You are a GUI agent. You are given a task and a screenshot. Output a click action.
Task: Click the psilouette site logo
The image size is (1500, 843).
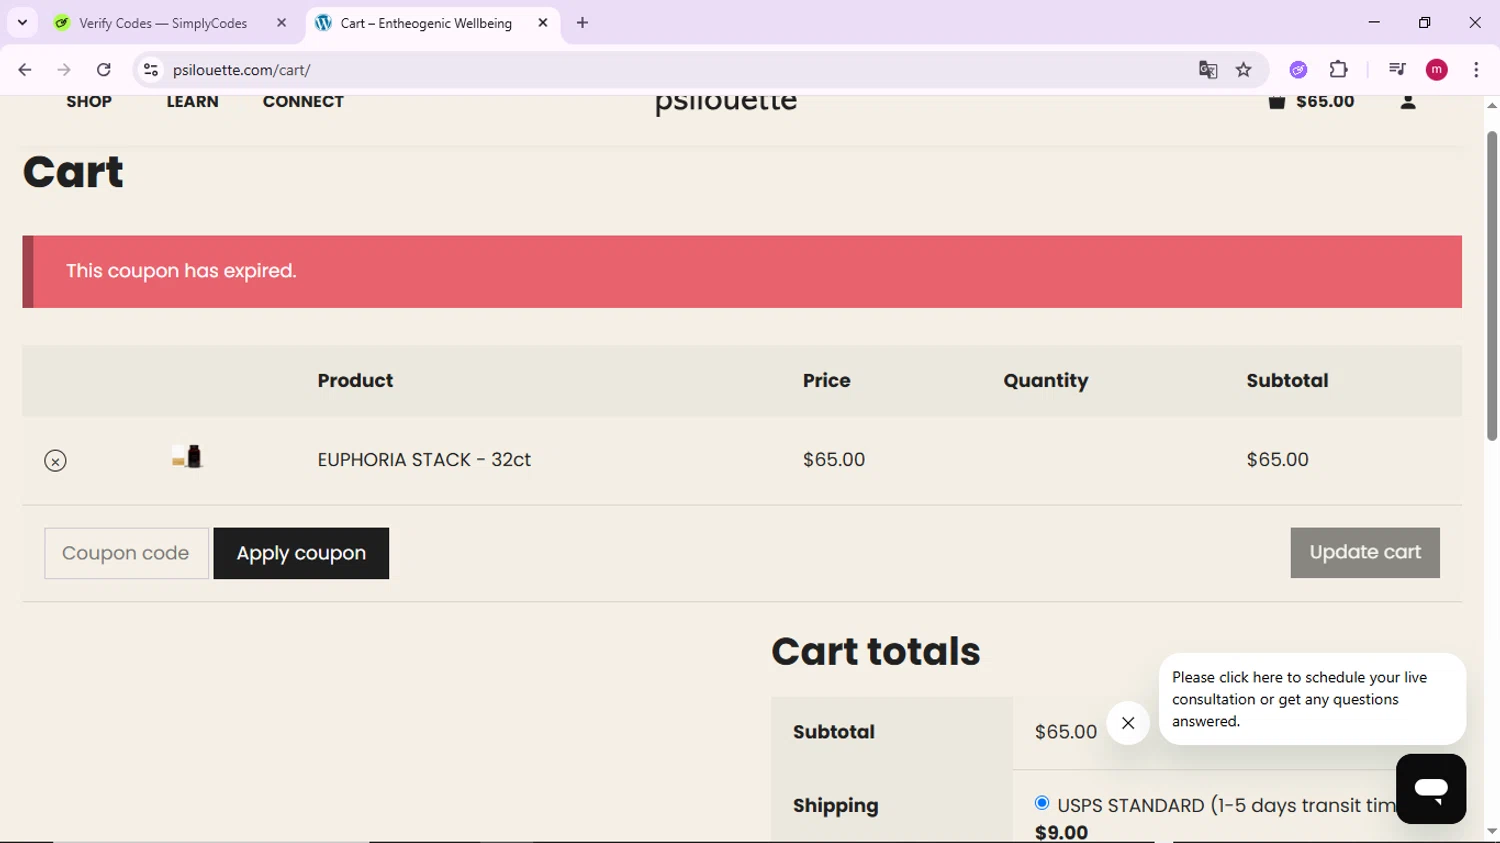(x=726, y=102)
